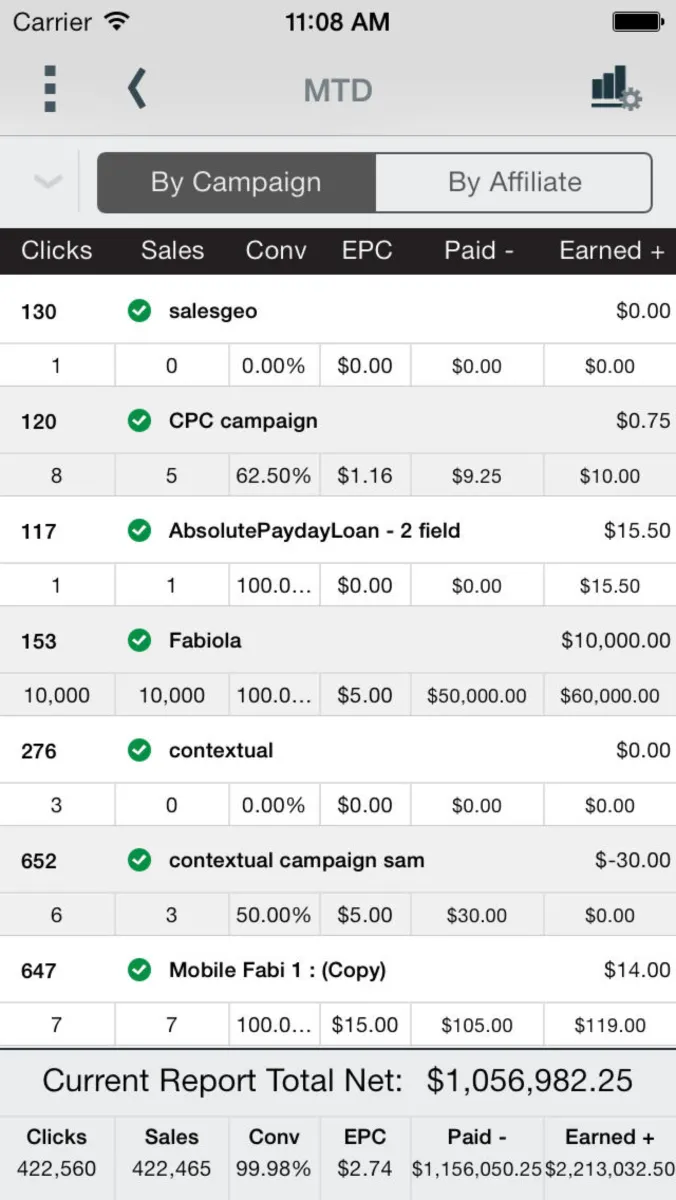Open the three-dot vertical menu
The width and height of the screenshot is (676, 1200).
[x=50, y=90]
